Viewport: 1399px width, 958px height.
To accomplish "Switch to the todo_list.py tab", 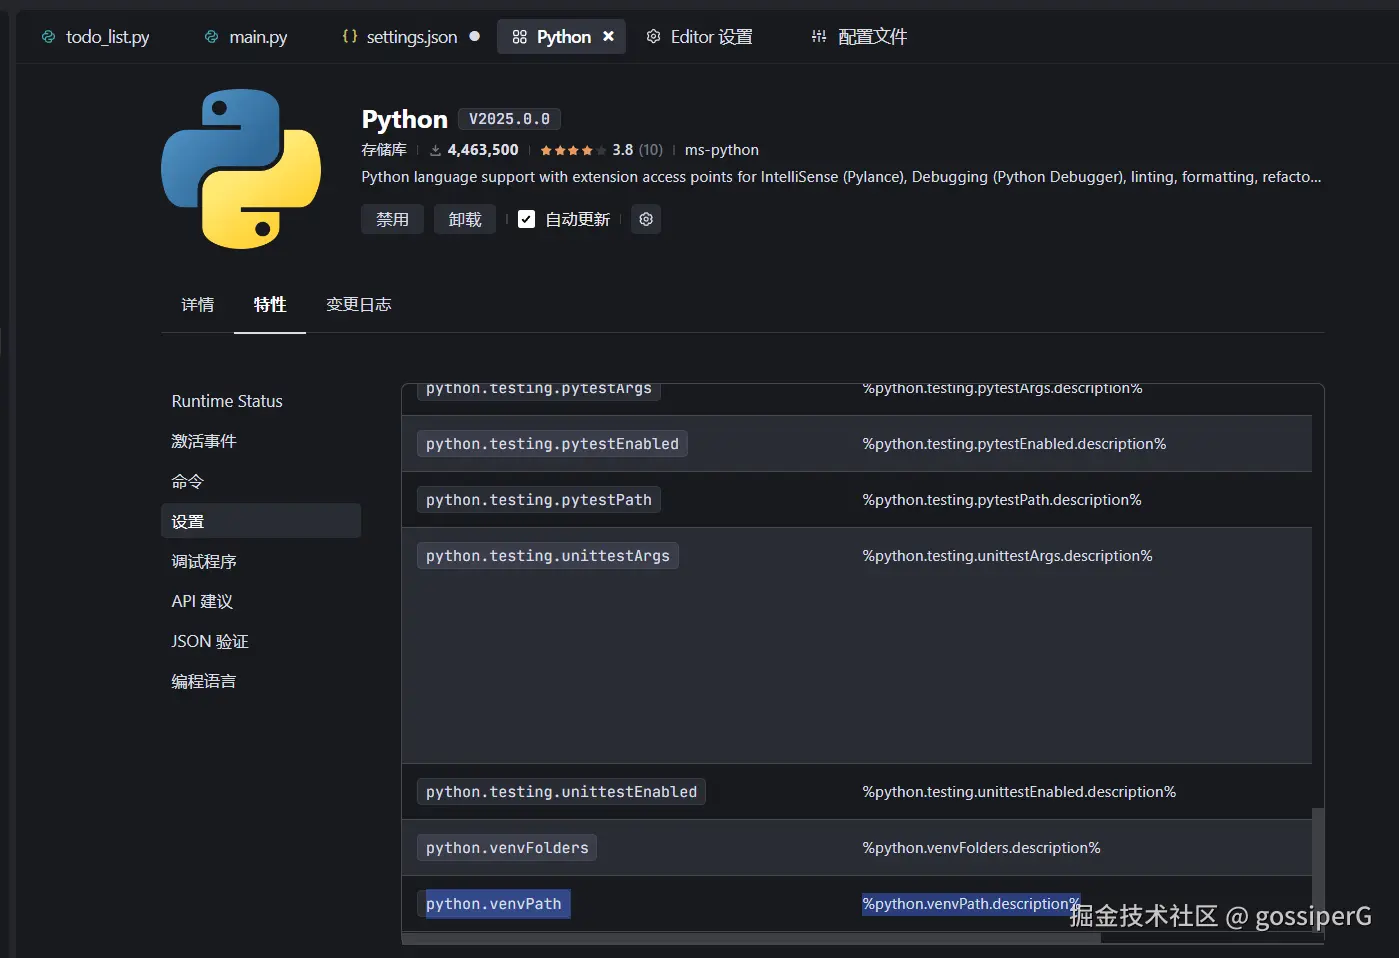I will click(96, 37).
